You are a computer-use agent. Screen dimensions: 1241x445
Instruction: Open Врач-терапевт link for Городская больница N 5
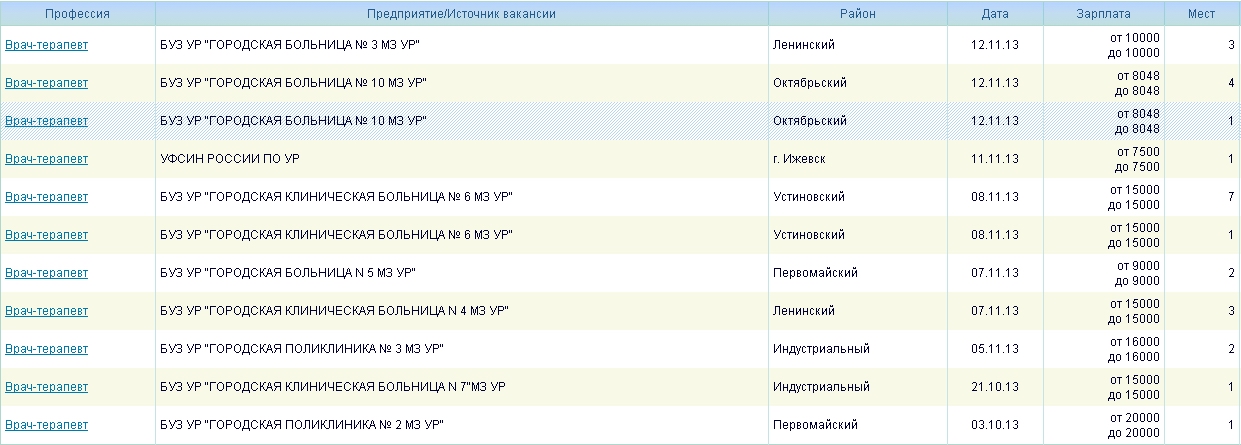[46, 273]
